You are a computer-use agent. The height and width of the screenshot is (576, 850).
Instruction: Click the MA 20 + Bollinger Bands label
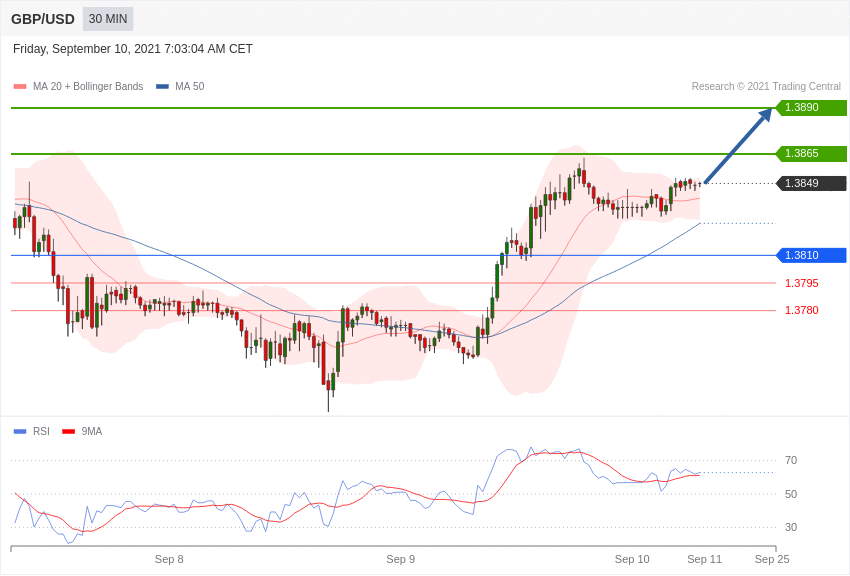point(88,87)
